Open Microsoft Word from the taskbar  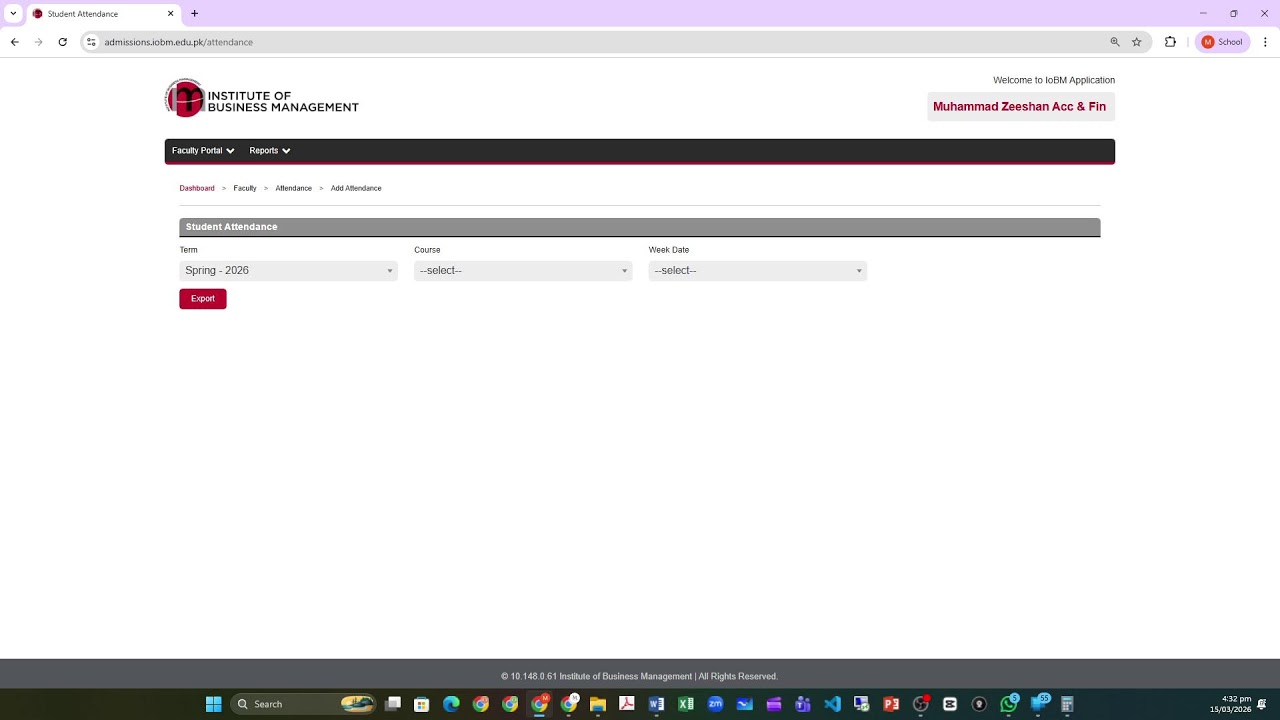click(x=656, y=704)
